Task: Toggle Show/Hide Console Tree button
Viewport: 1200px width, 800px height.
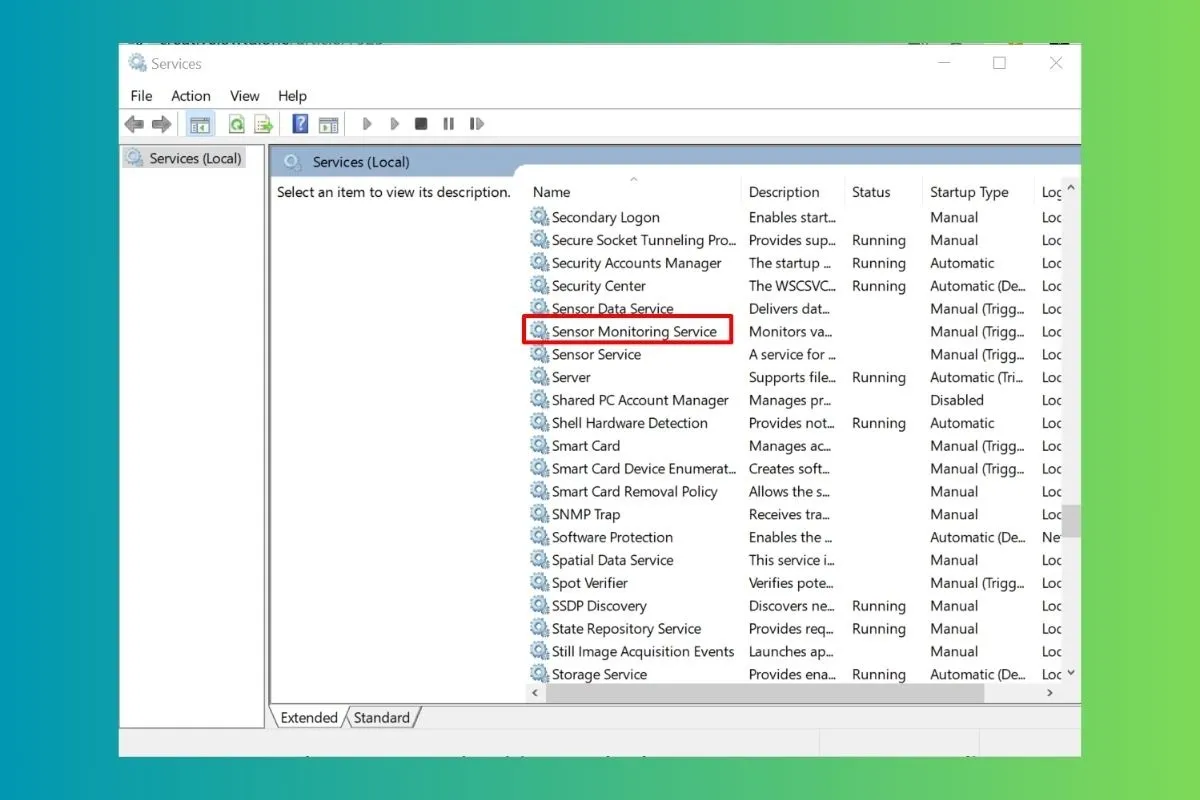Action: 200,124
